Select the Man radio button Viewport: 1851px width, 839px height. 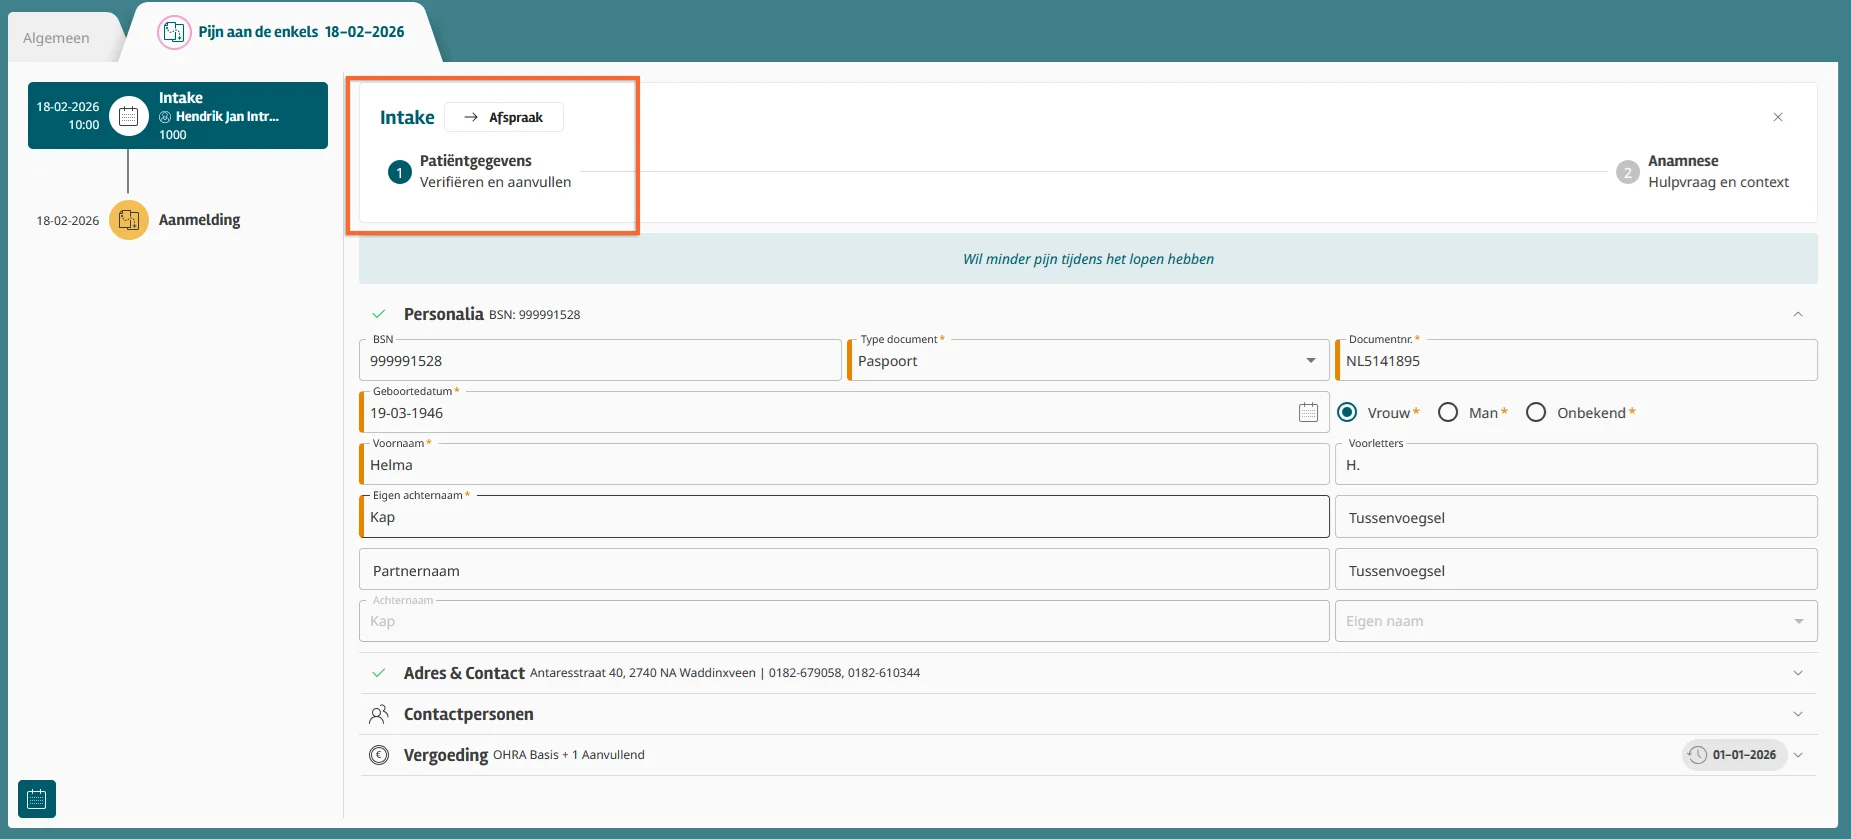[1448, 412]
